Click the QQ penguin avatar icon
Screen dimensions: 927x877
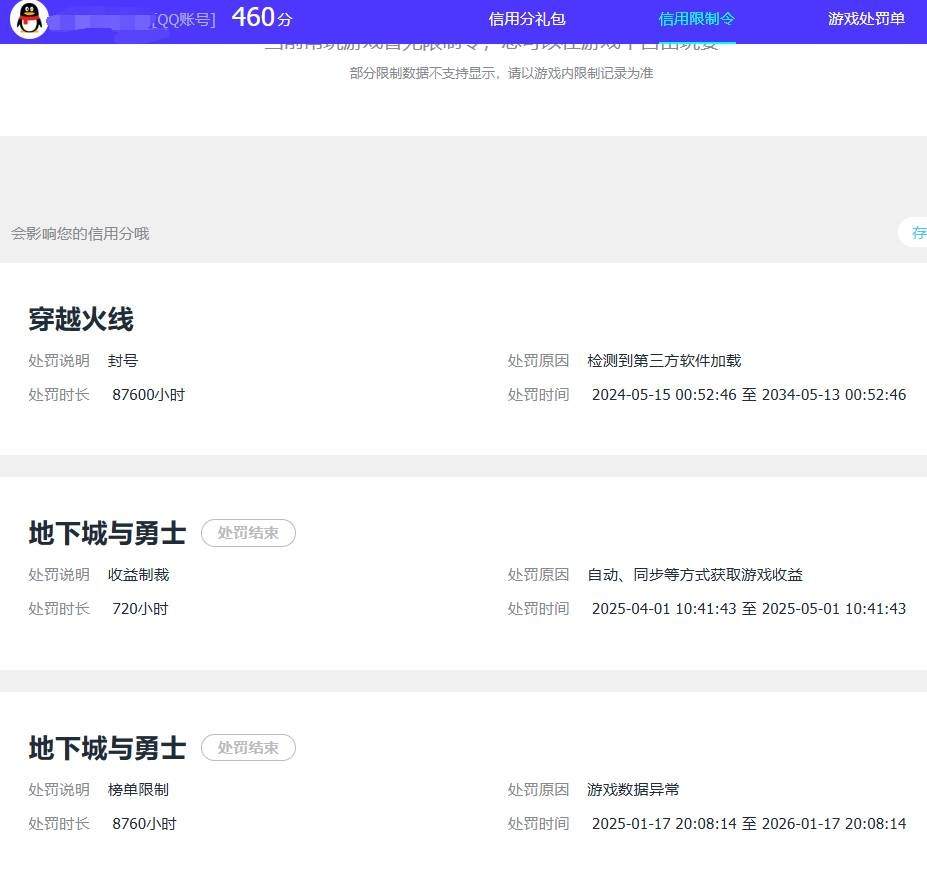30,19
